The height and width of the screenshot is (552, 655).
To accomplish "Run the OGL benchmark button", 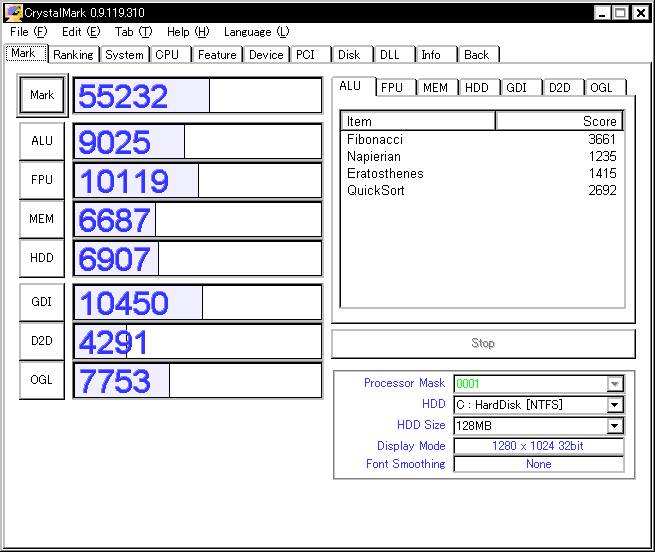I will 42,379.
